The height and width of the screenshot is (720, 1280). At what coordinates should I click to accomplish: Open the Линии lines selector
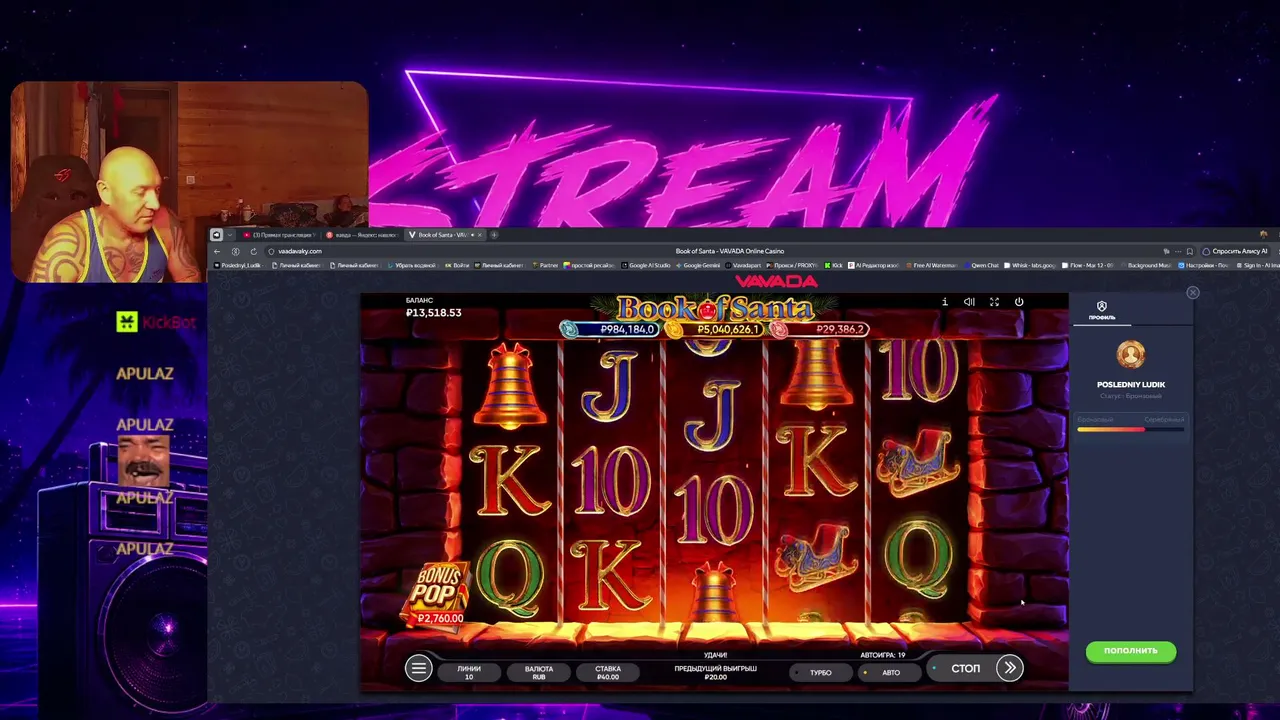point(469,672)
